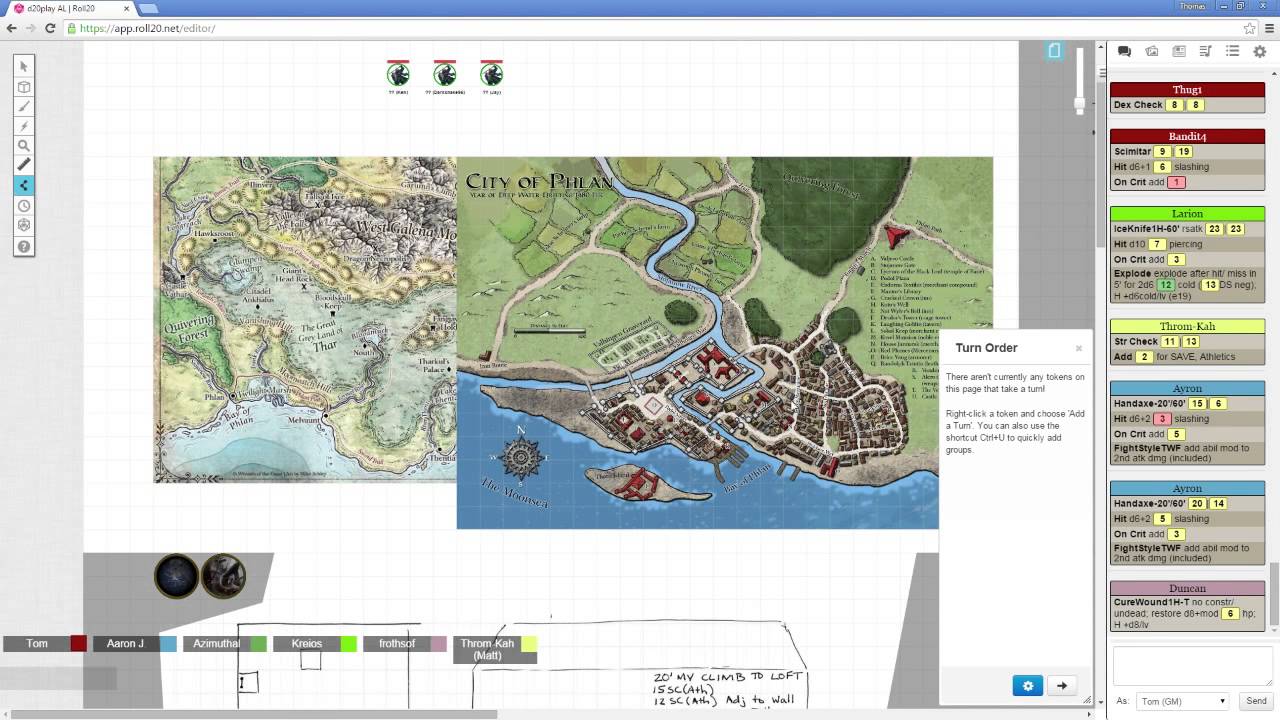This screenshot has width=1280, height=720.
Task: Click the compass rose on the map
Action: tap(520, 457)
